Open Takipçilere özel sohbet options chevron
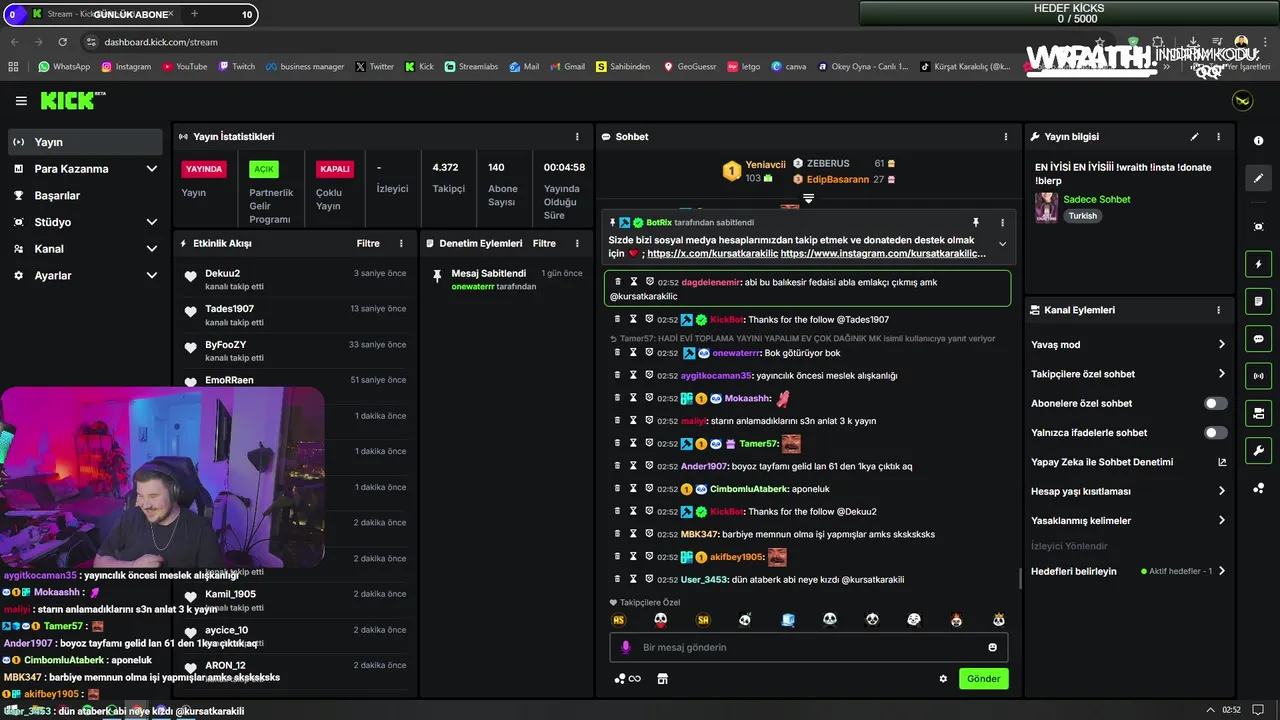 point(1221,374)
